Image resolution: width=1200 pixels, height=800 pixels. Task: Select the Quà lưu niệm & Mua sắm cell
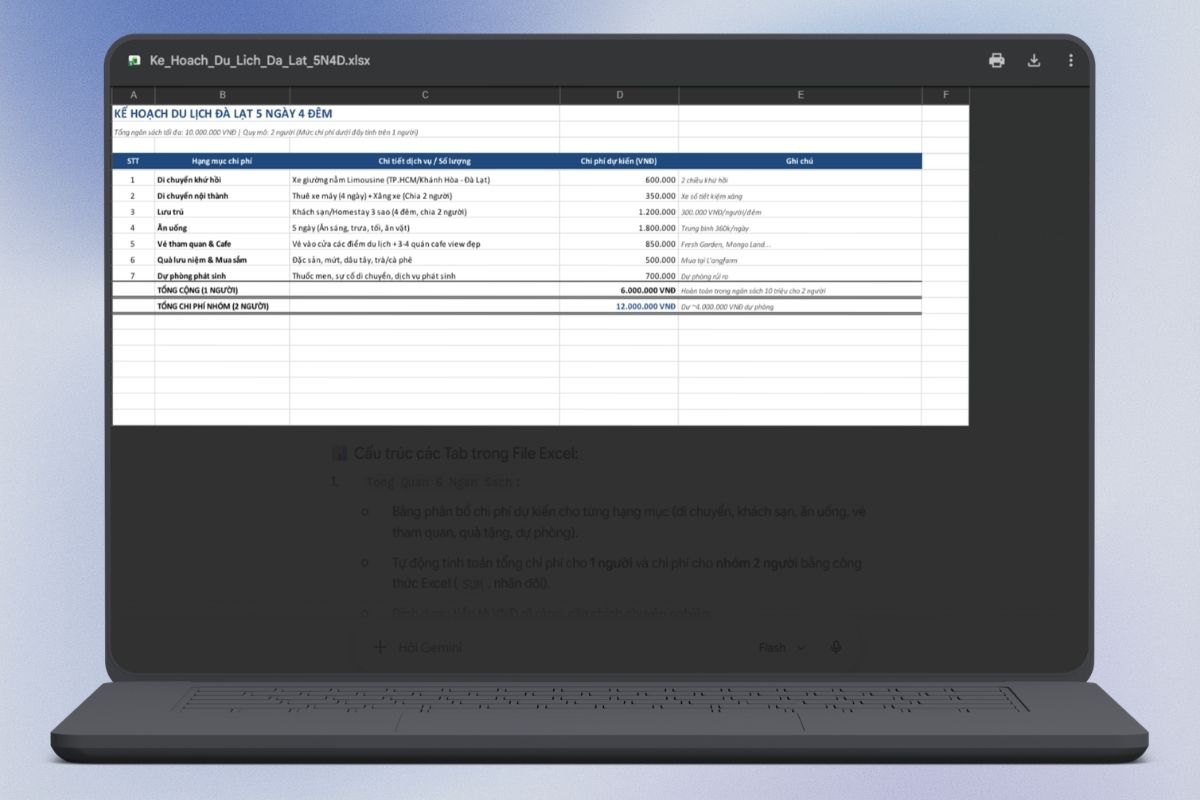222,260
